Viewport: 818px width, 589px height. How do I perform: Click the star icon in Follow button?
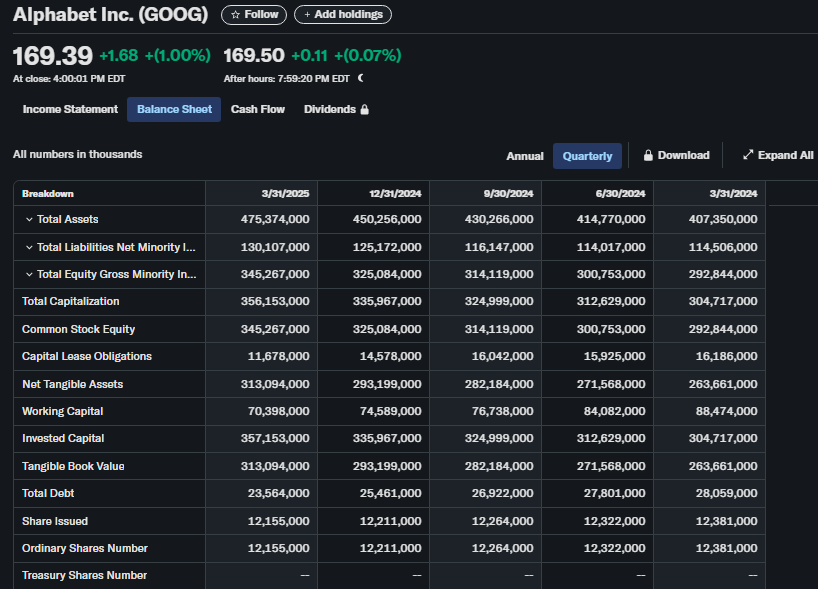(x=235, y=15)
